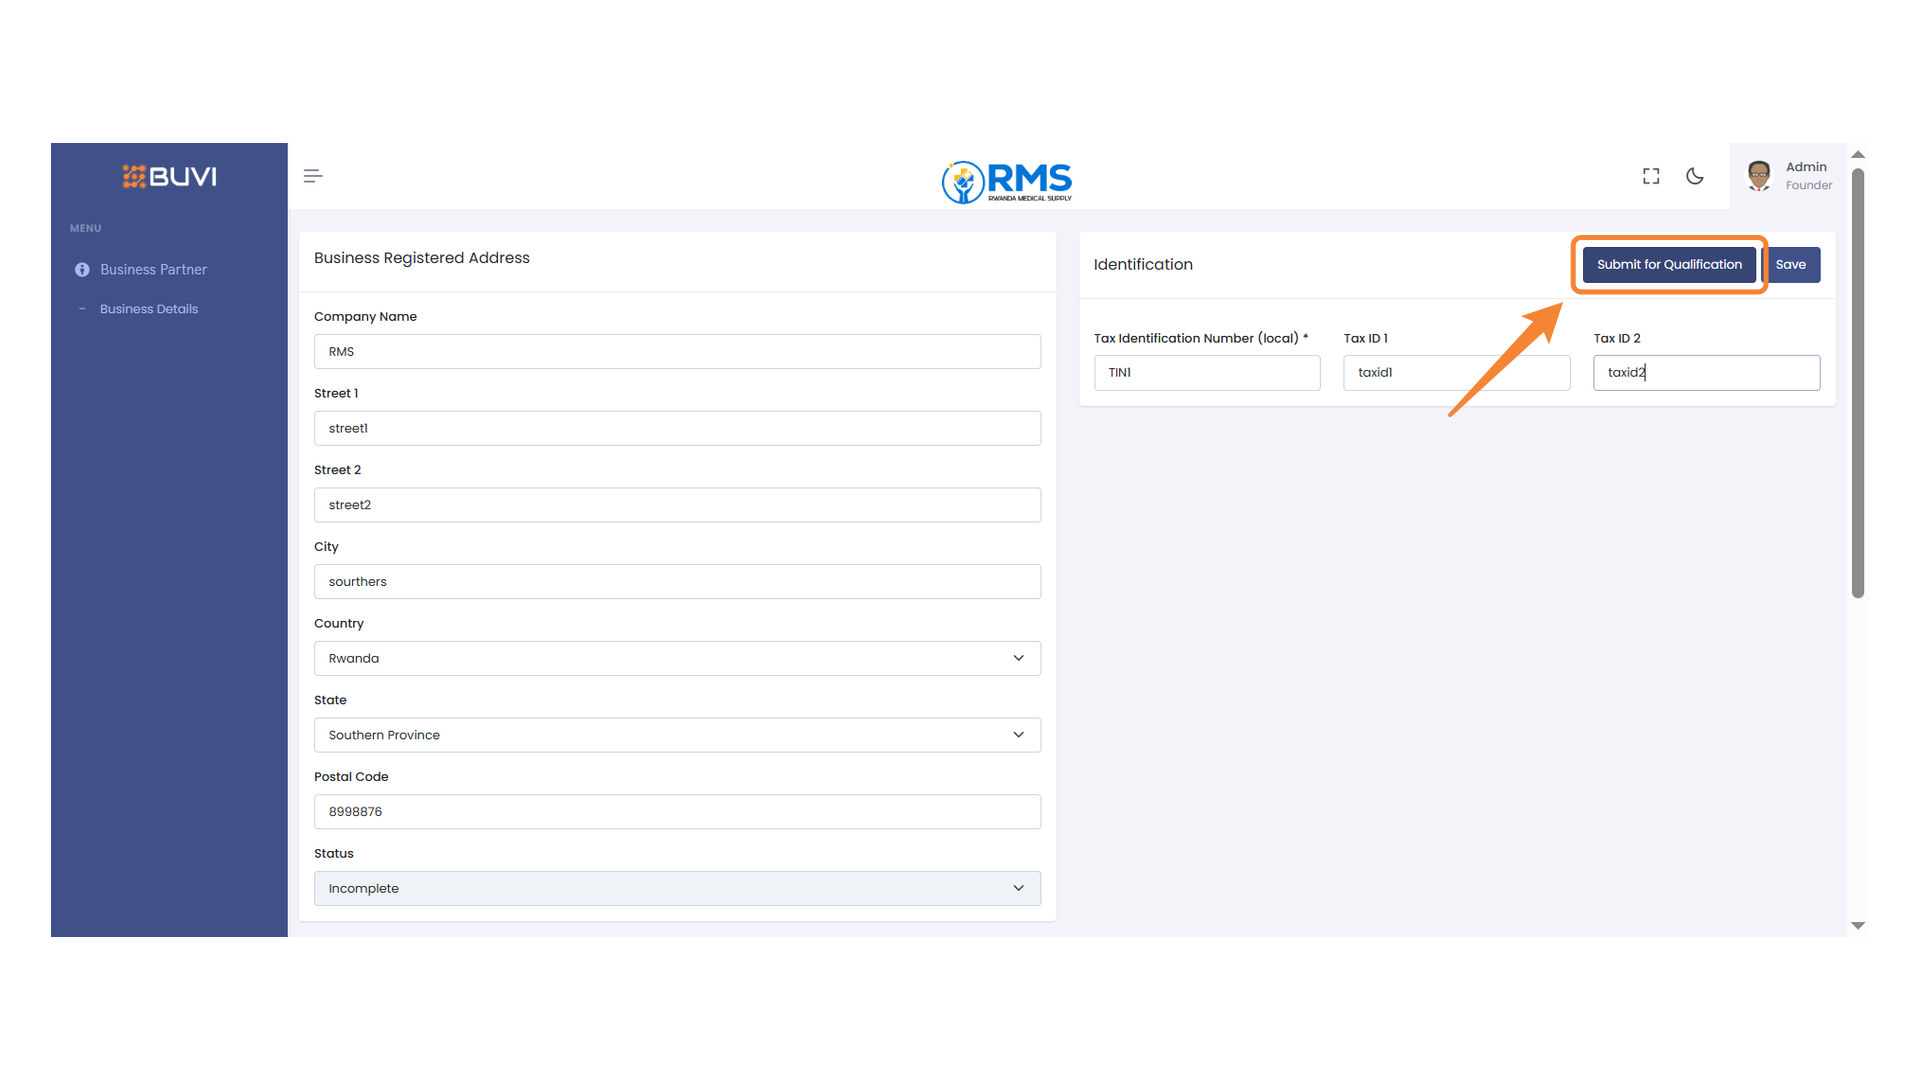Select Business Details in sidebar

(149, 309)
